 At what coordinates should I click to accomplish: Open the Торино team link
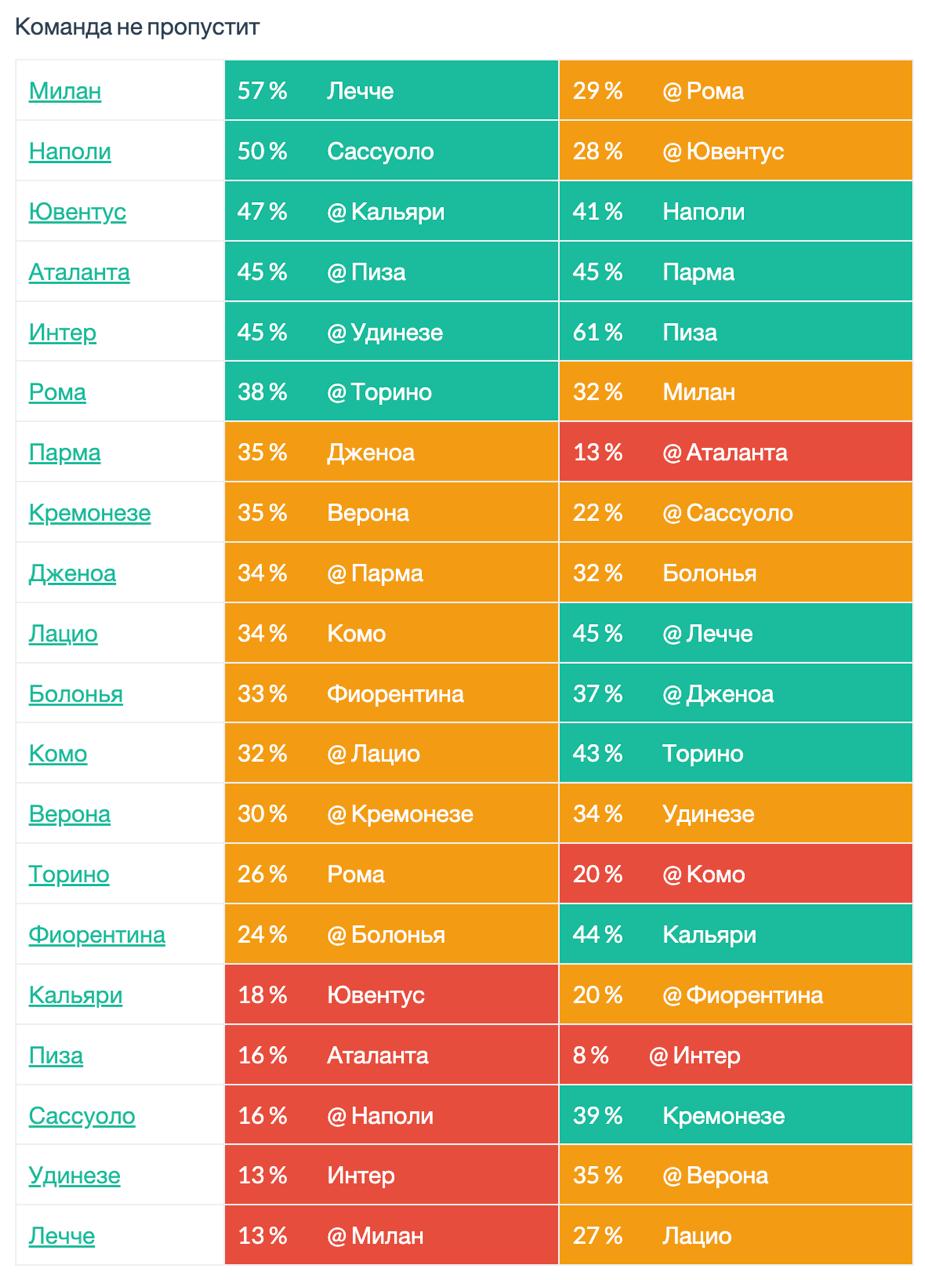point(69,874)
